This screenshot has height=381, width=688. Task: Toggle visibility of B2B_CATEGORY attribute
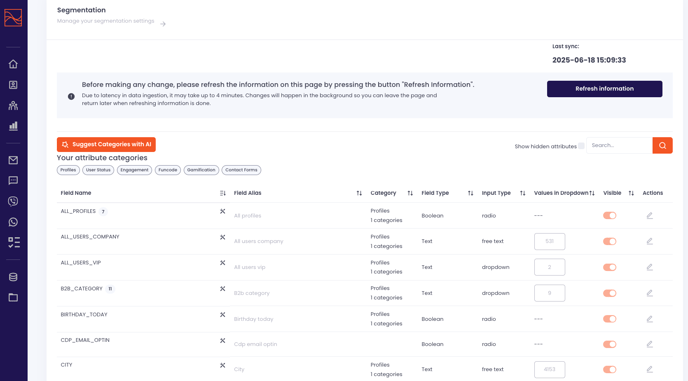pos(609,293)
